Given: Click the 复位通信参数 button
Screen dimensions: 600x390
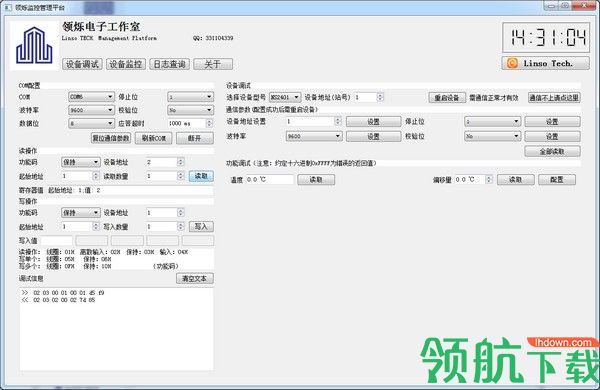Looking at the screenshot, I should click(x=111, y=138).
